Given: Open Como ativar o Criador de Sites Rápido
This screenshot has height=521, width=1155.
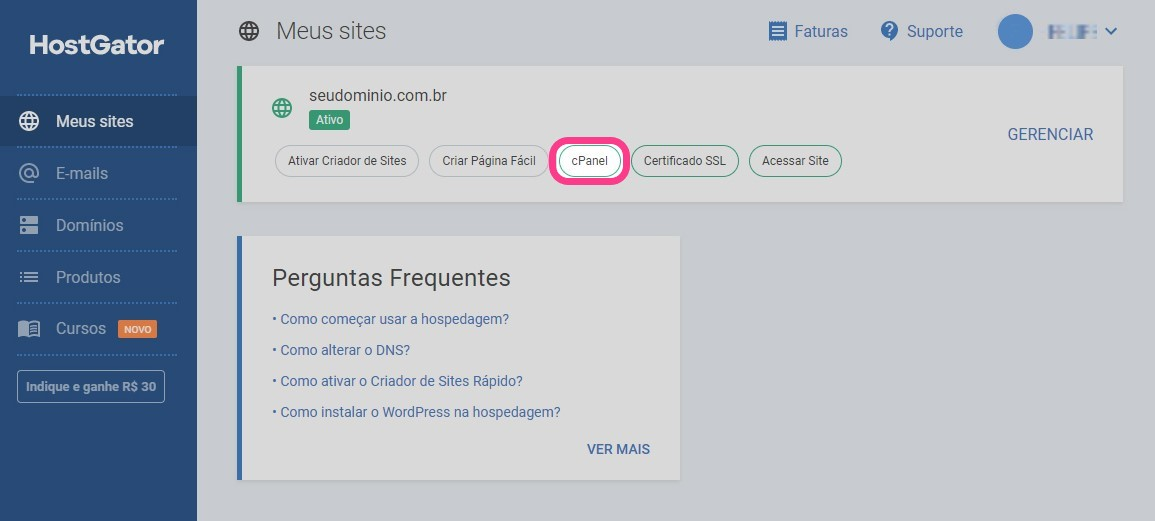Looking at the screenshot, I should point(401,381).
